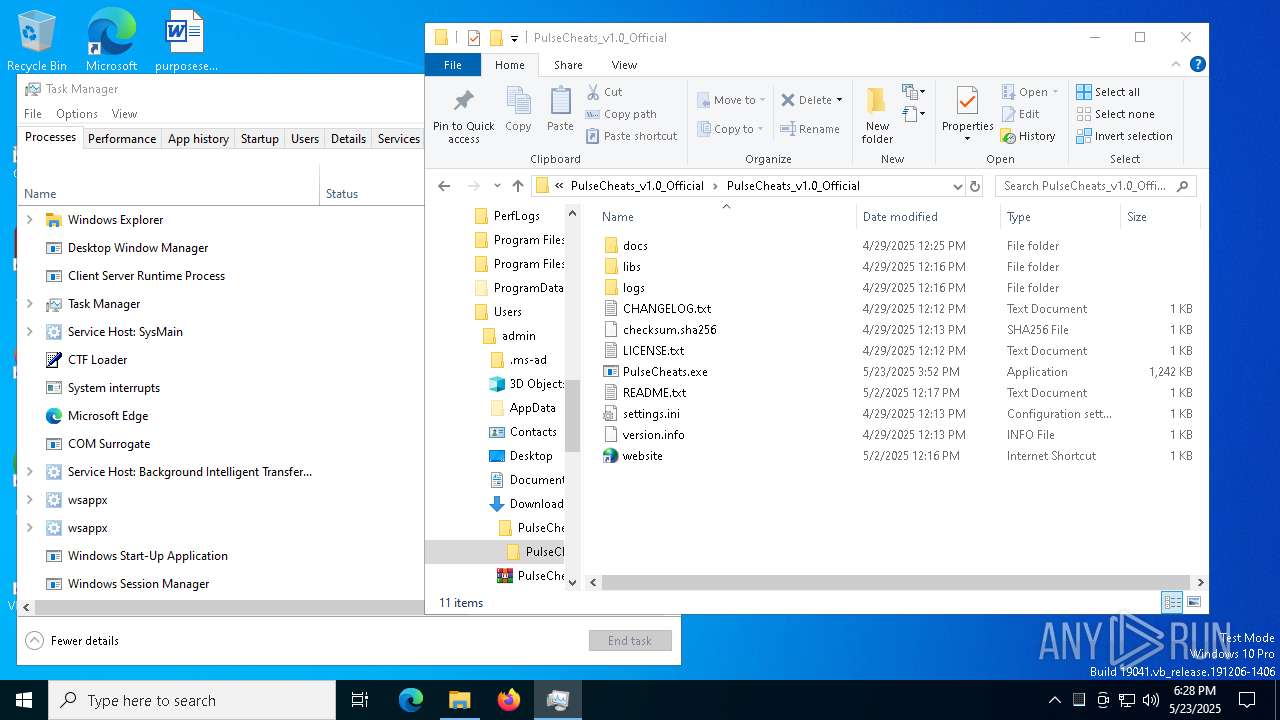
Task: Click Up one level arrow
Action: (517, 186)
